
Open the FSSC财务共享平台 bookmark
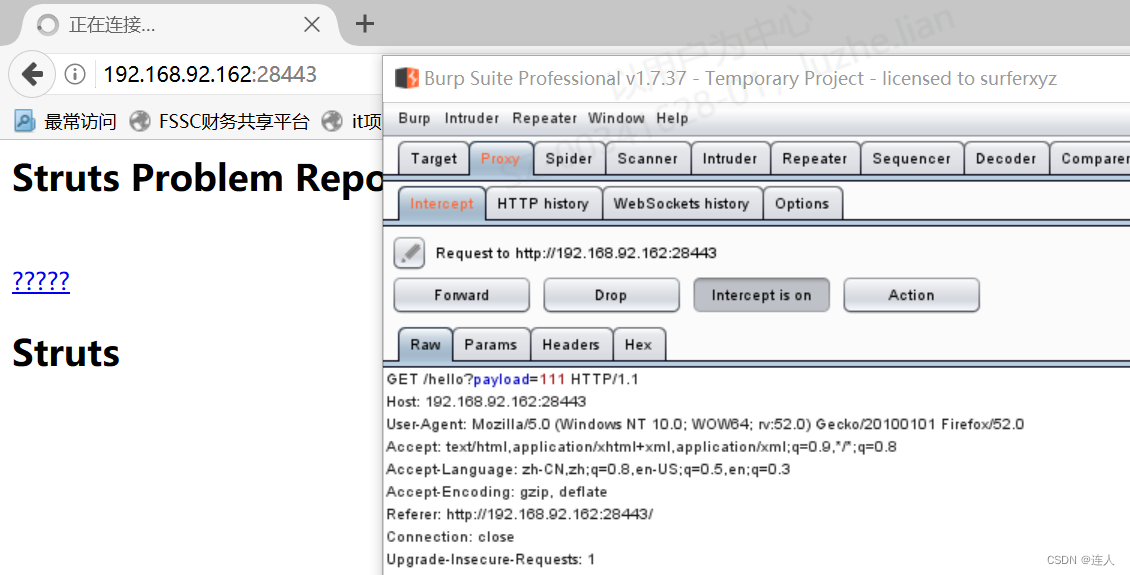click(219, 121)
